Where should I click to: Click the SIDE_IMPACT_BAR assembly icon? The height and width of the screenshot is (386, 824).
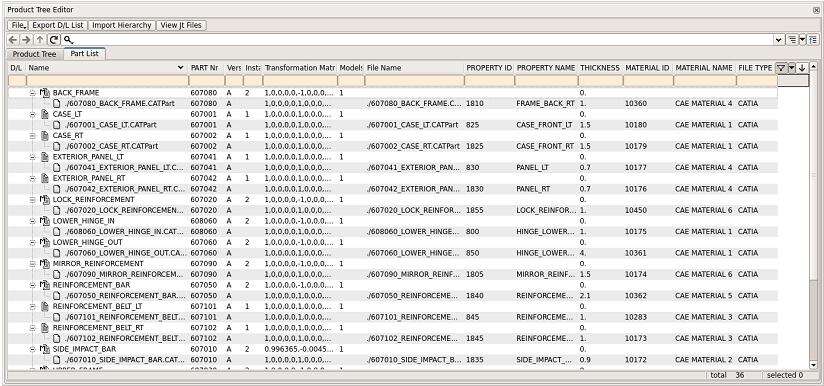coord(45,349)
